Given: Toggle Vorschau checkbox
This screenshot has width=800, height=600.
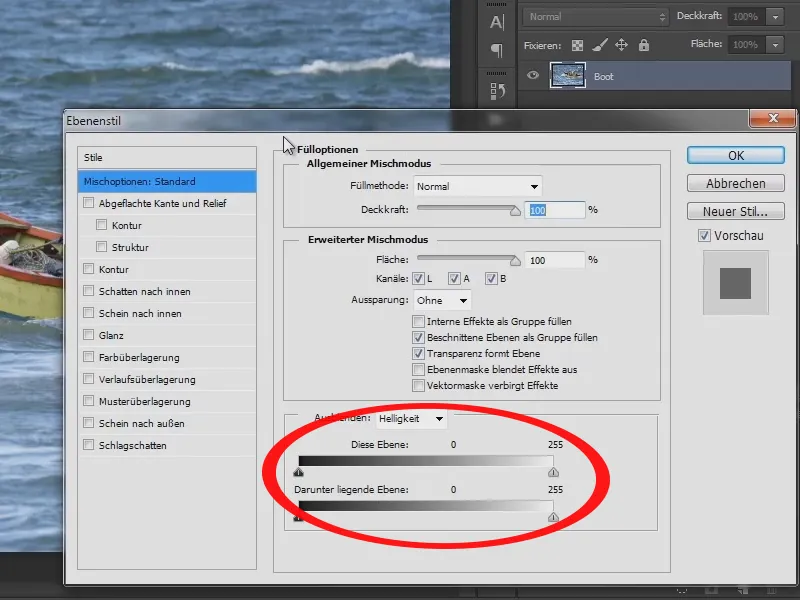Looking at the screenshot, I should tap(704, 236).
